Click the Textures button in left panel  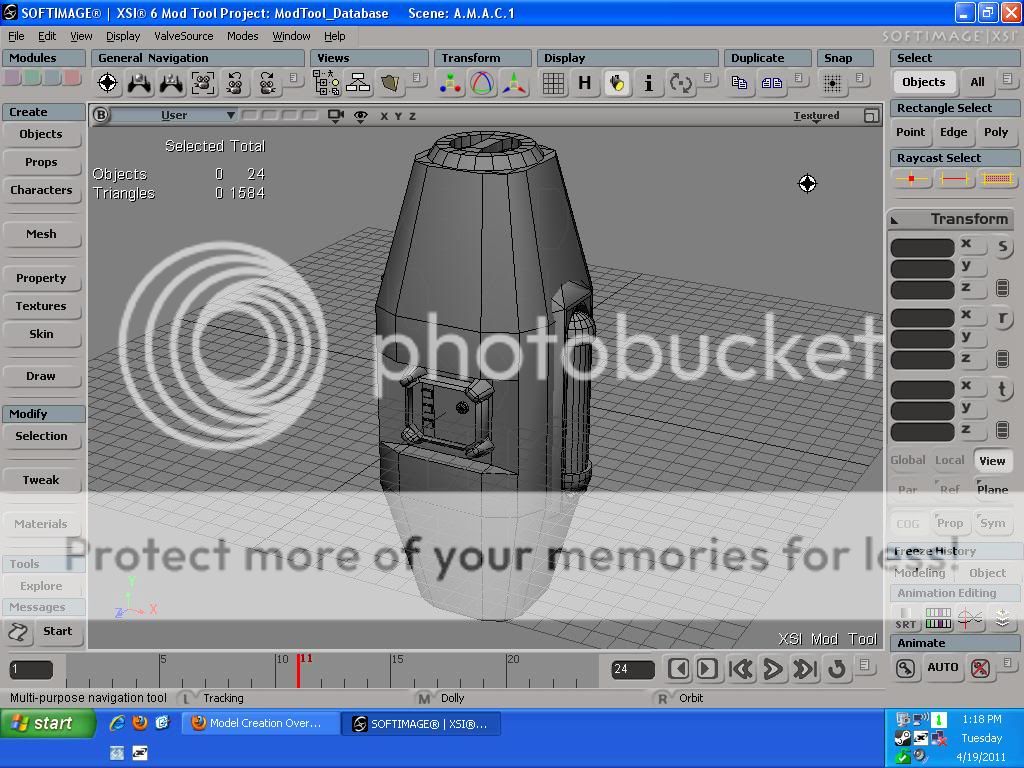point(41,306)
